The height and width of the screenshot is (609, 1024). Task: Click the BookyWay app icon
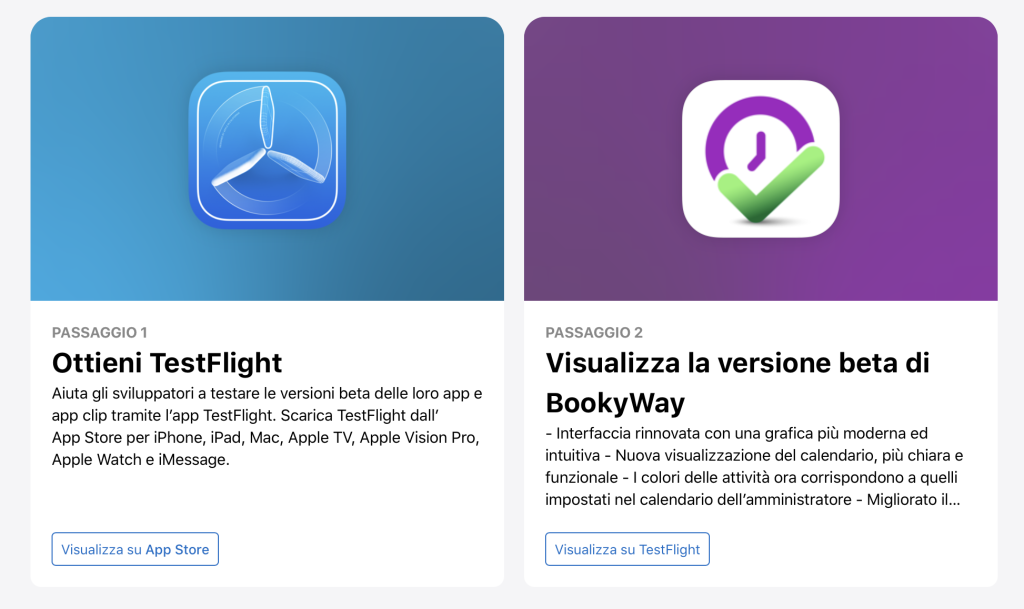pyautogui.click(x=761, y=159)
